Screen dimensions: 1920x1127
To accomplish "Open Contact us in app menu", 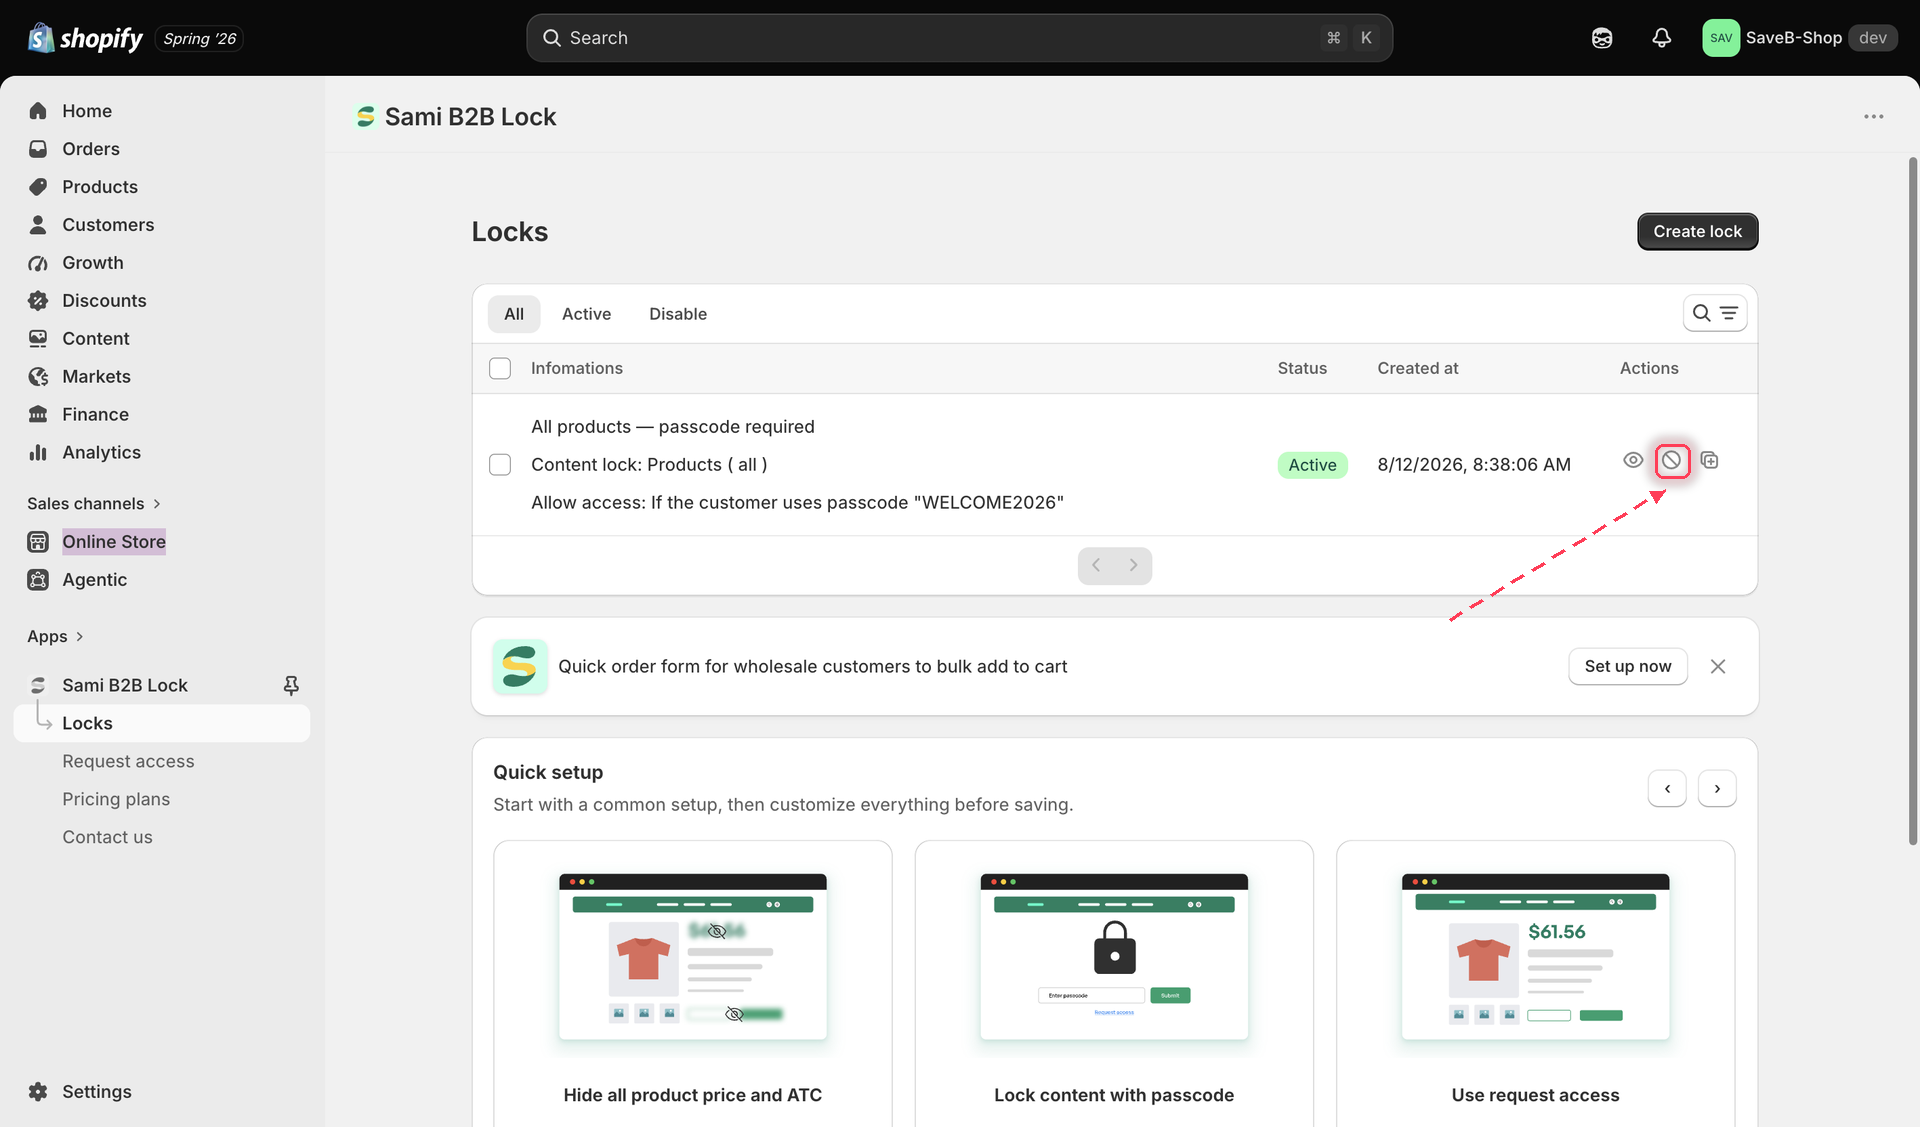I will [x=107, y=838].
